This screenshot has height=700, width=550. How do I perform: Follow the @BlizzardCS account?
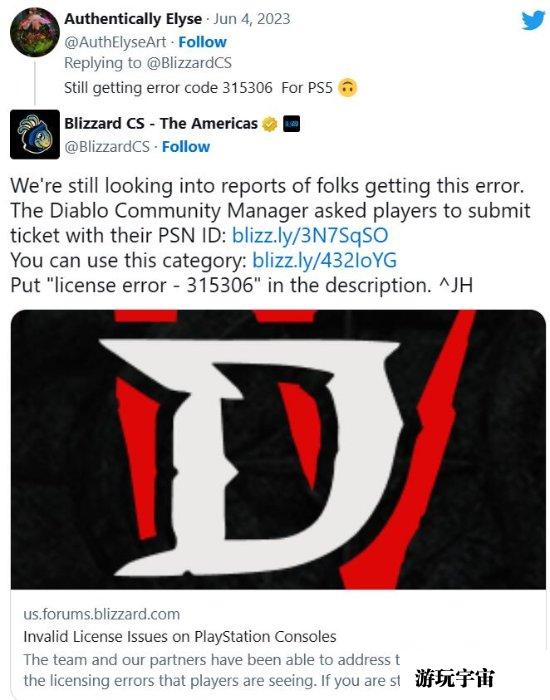[186, 146]
